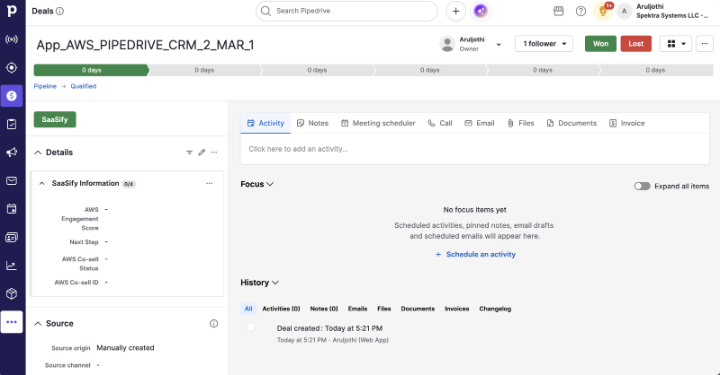Image resolution: width=720 pixels, height=375 pixels.
Task: Click the Schedule an activity link
Action: click(x=475, y=254)
